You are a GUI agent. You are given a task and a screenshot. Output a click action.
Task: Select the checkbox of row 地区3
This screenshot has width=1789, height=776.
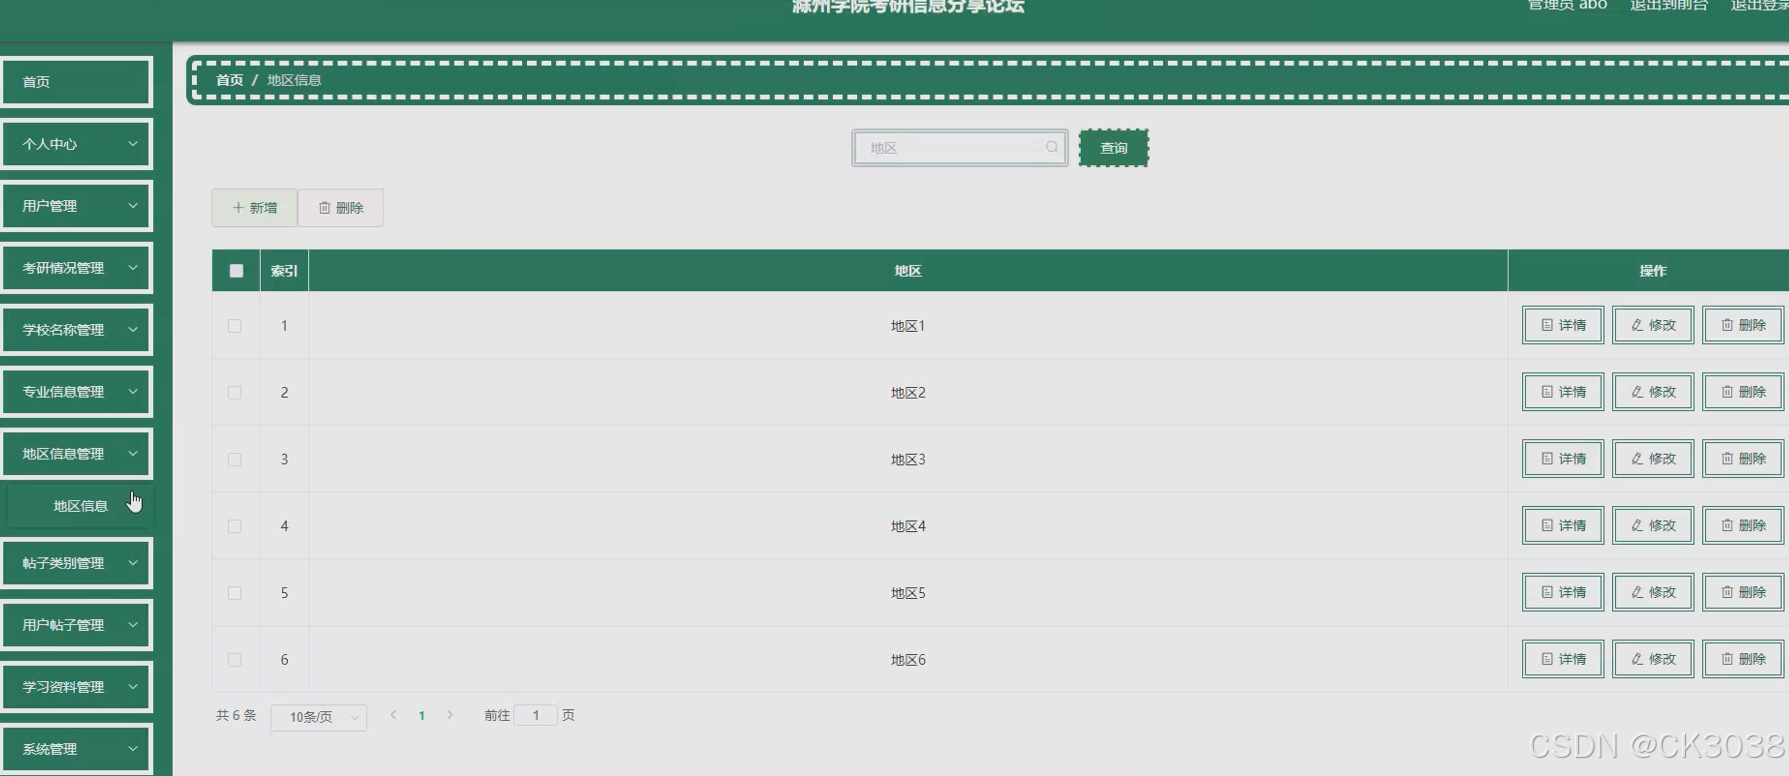pos(235,460)
